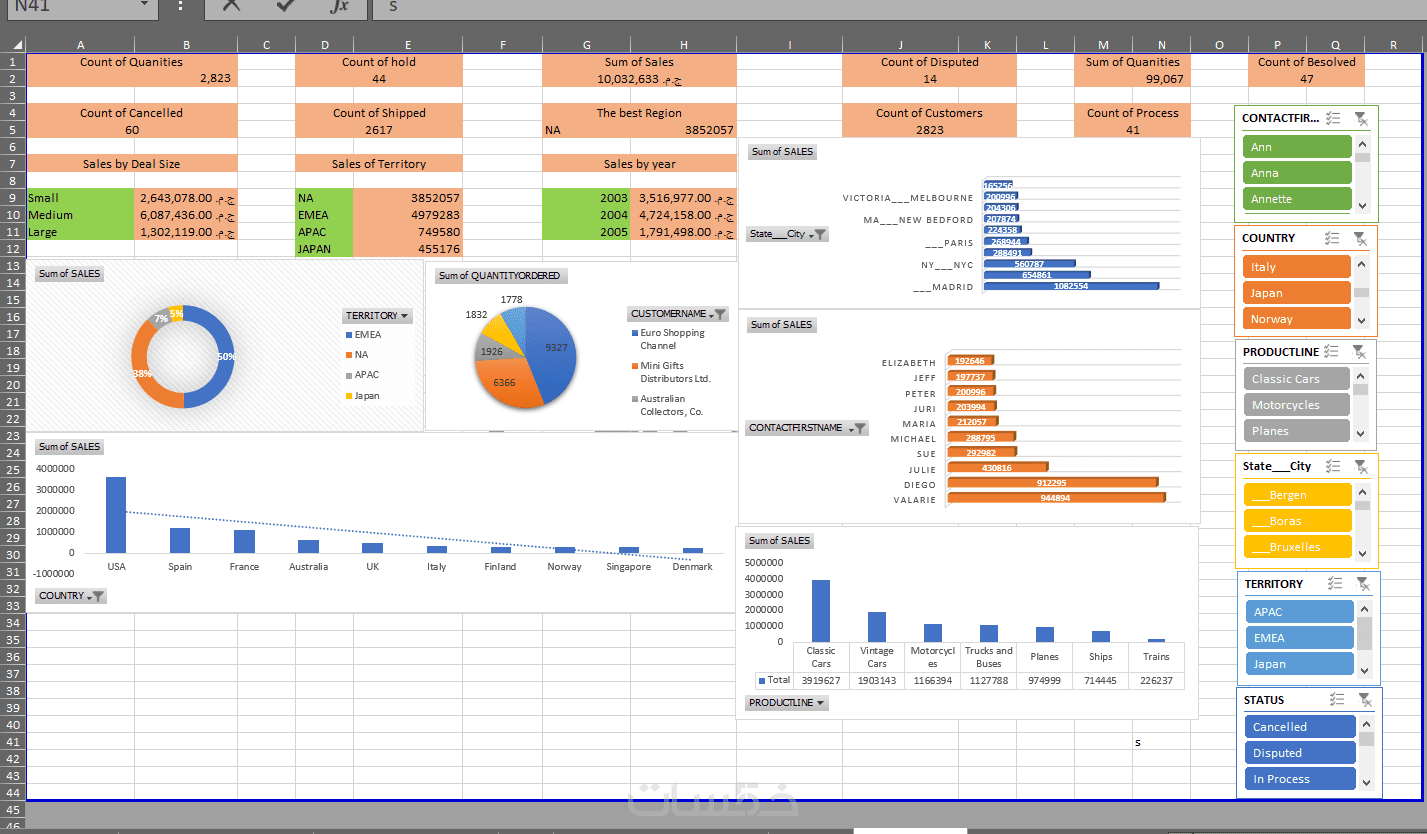Toggle multi-select in PRODUCTLINE slicer

pyautogui.click(x=1331, y=352)
